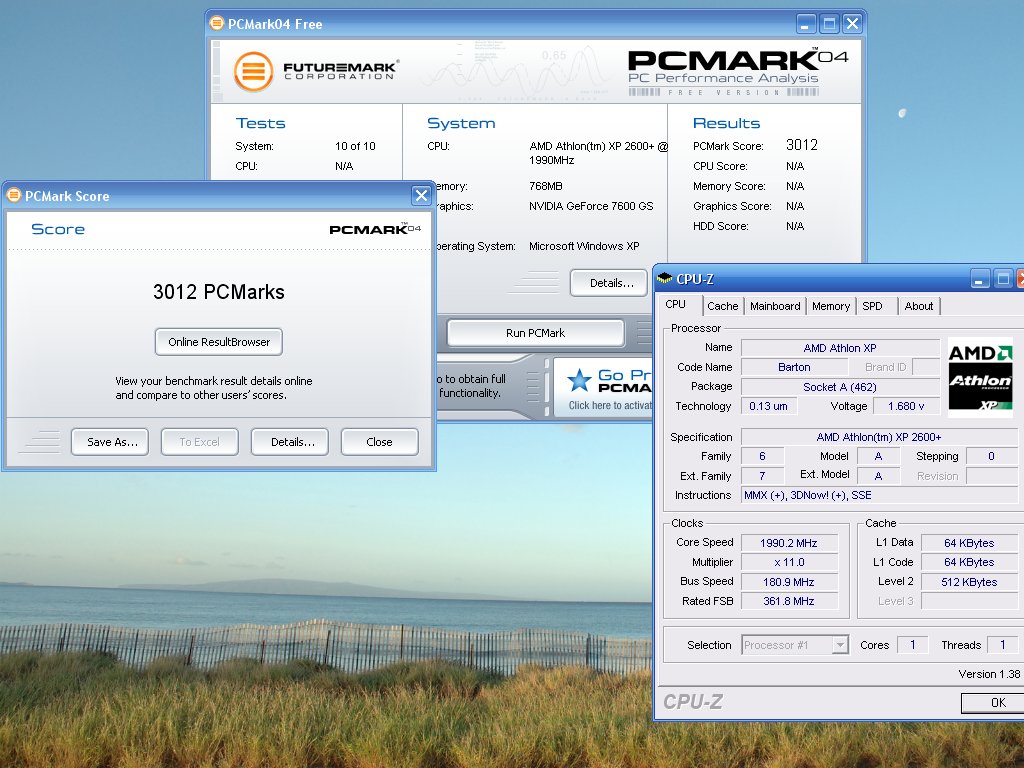Switch to the About tab in CPU-Z
Viewport: 1024px width, 768px height.
918,306
